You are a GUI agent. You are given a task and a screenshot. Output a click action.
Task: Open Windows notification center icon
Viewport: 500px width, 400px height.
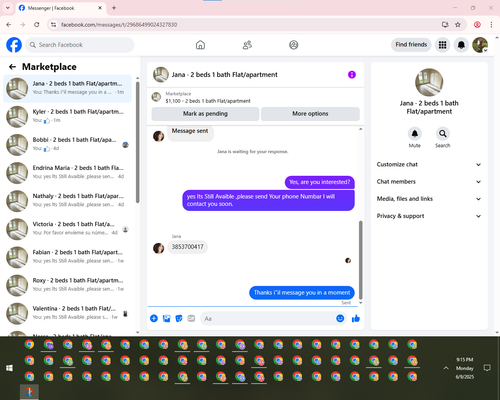487,368
